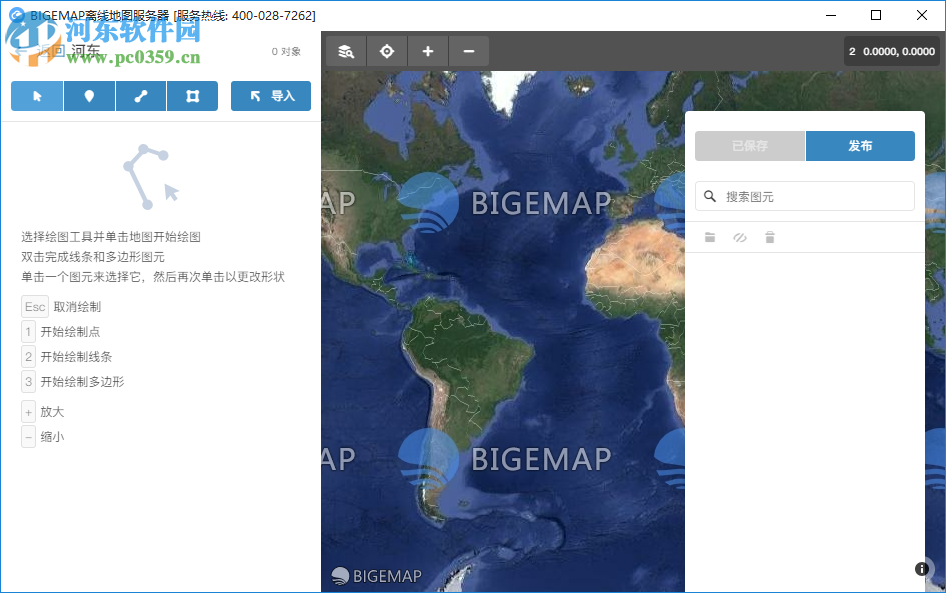Click the info icon at bottom right of map

[921, 568]
